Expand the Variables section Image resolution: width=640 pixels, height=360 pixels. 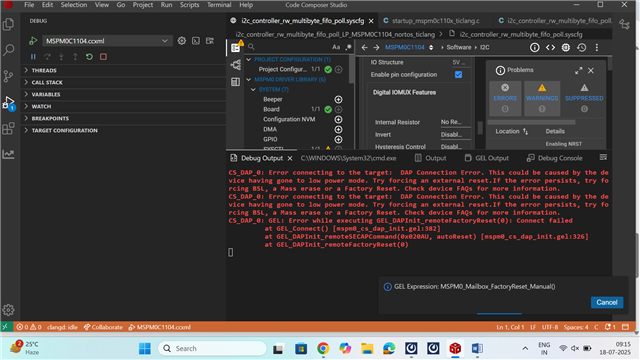click(123, 94)
